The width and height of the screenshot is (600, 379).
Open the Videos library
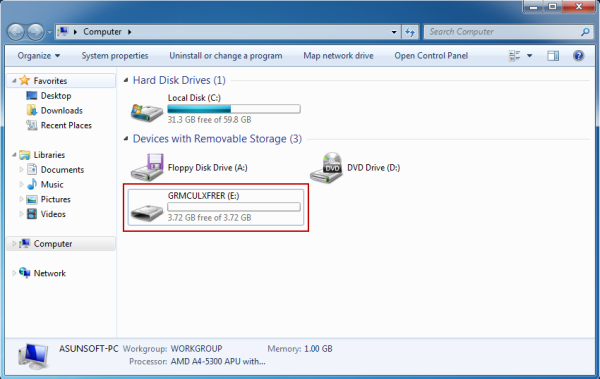point(53,214)
